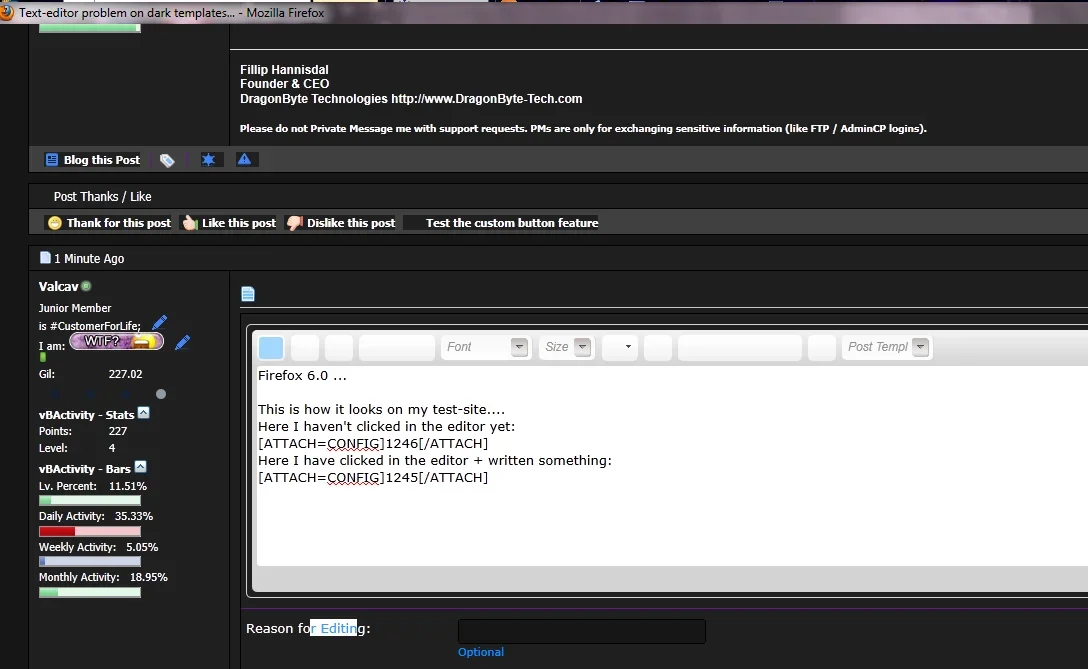The image size is (1088, 669).
Task: Click the Post Thanks / Like heading
Action: [x=103, y=196]
